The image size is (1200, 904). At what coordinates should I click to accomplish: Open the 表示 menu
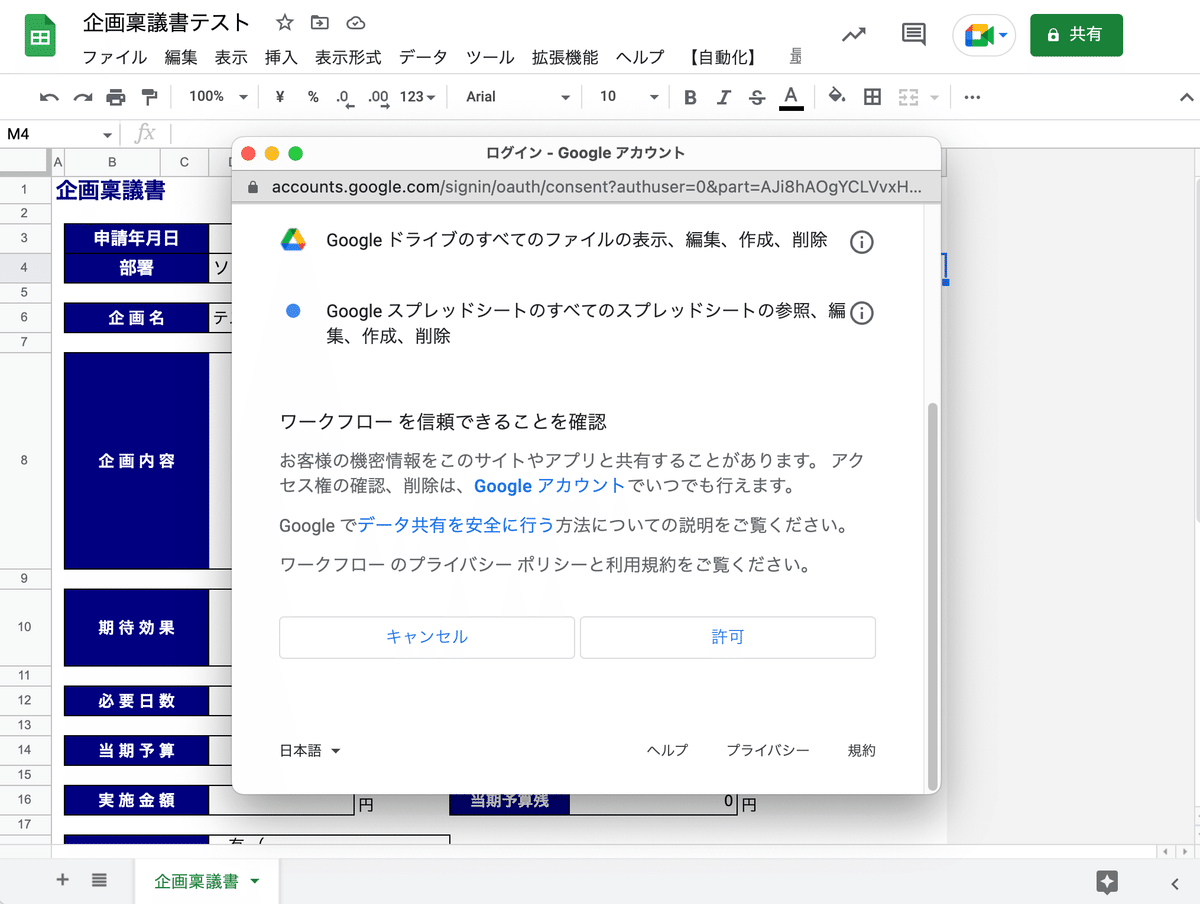click(x=231, y=57)
